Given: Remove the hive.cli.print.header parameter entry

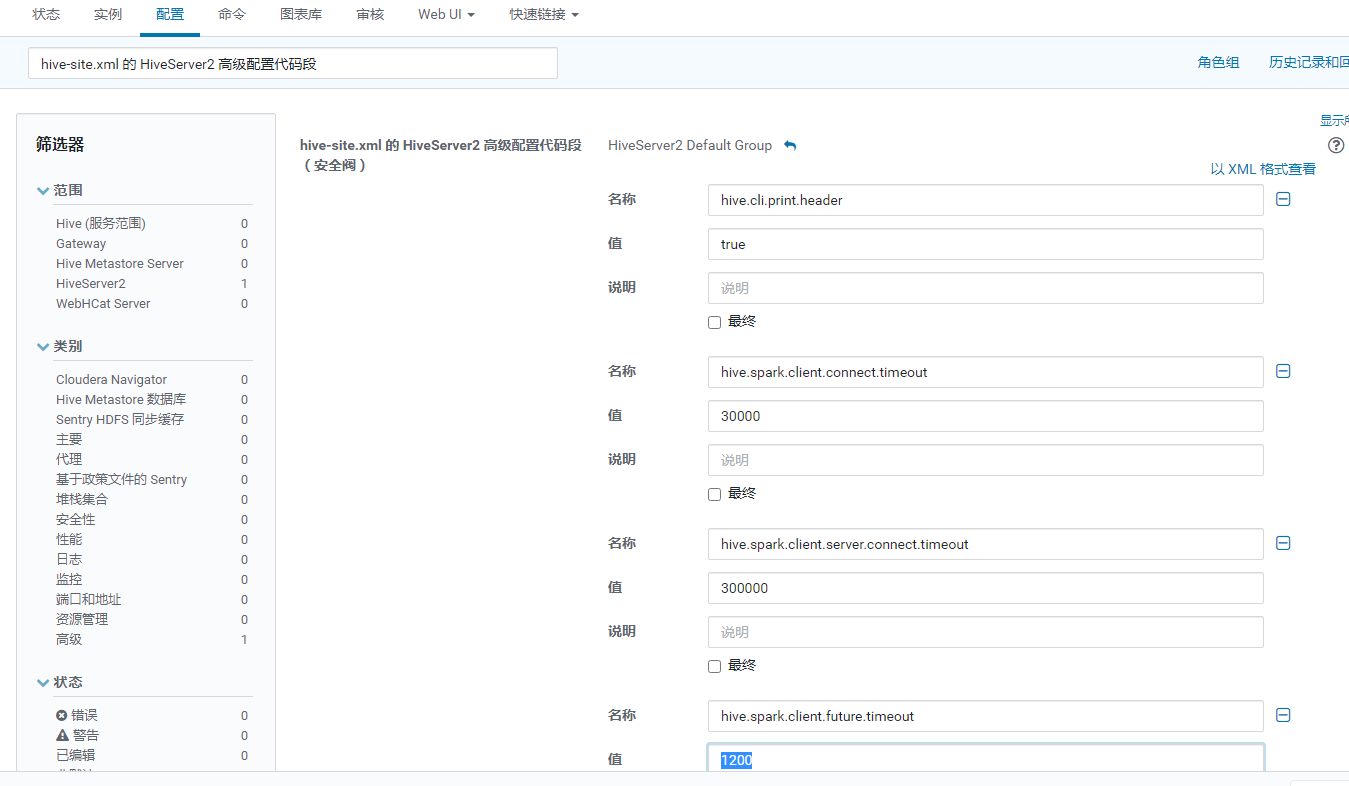Looking at the screenshot, I should 1283,199.
